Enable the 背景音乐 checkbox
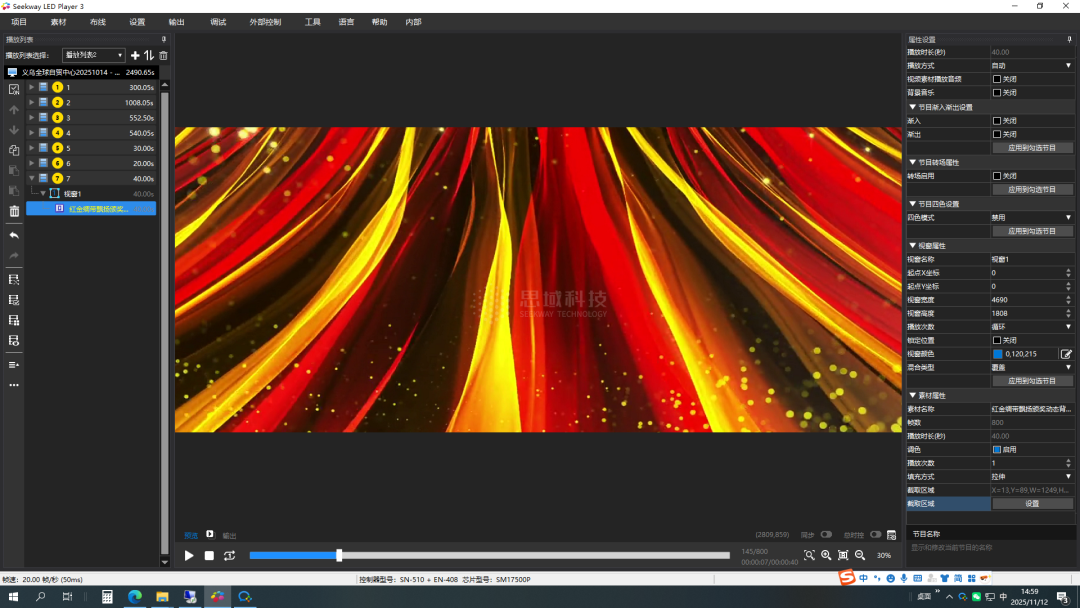This screenshot has width=1080, height=608. coord(997,93)
